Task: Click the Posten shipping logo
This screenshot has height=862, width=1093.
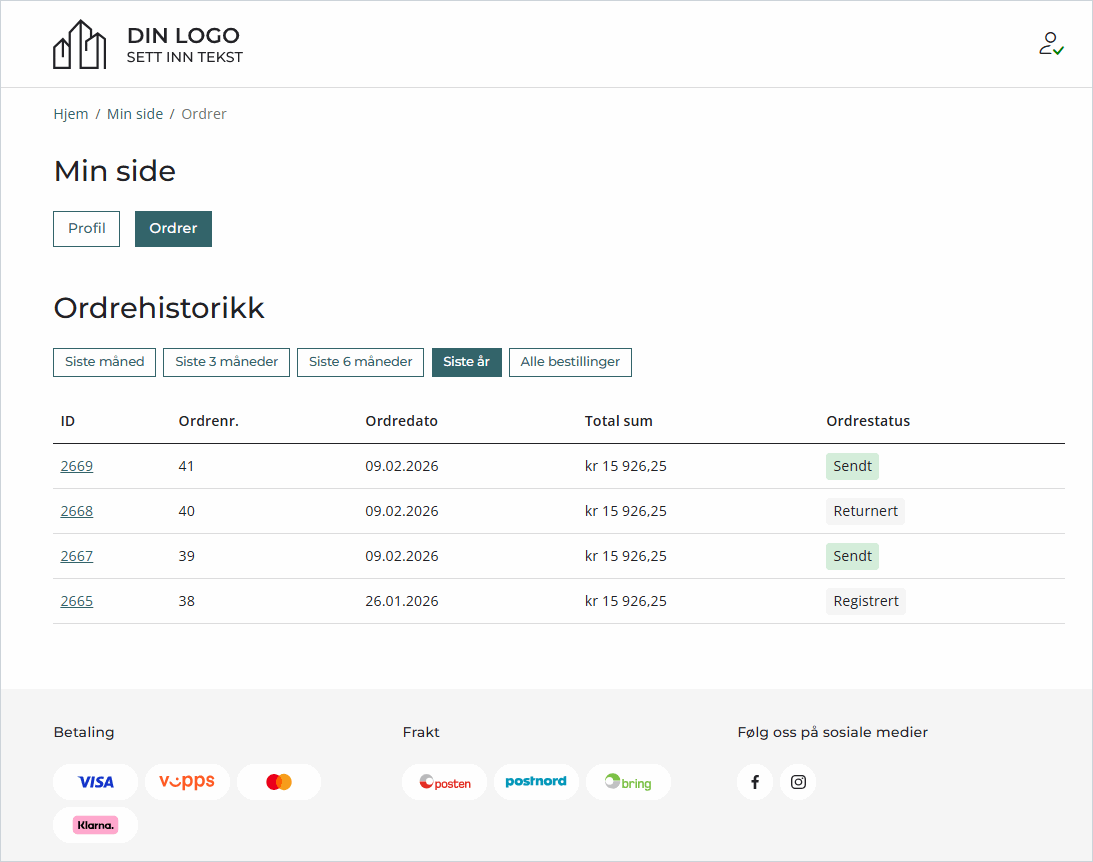Action: click(444, 782)
